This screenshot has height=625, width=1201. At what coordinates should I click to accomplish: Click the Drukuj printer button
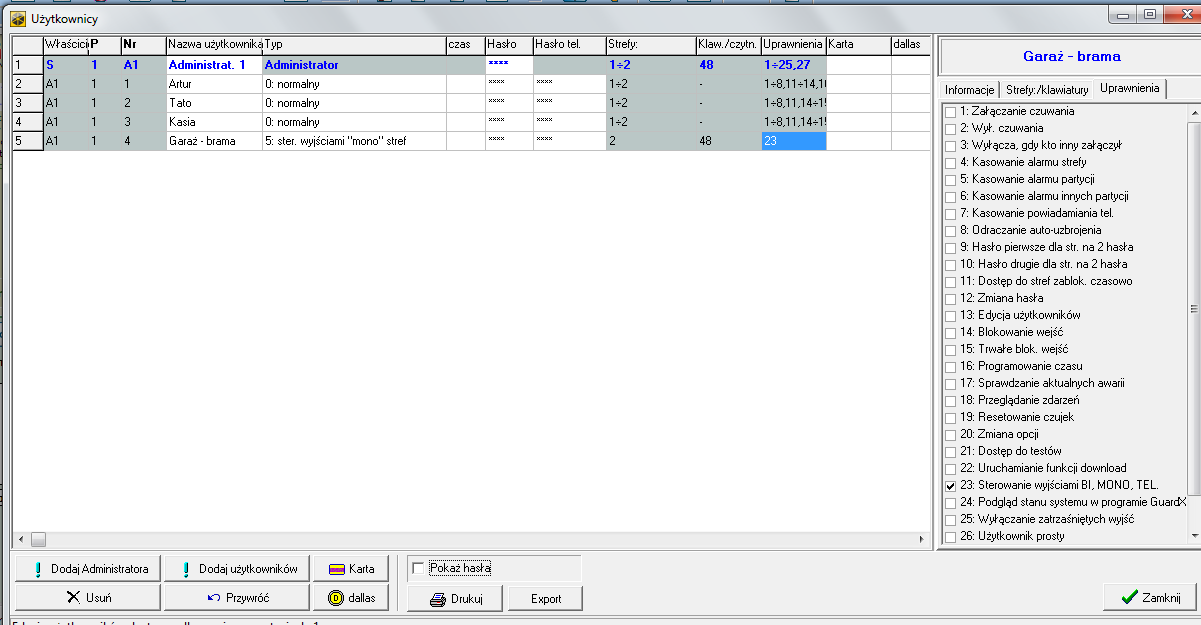454,599
